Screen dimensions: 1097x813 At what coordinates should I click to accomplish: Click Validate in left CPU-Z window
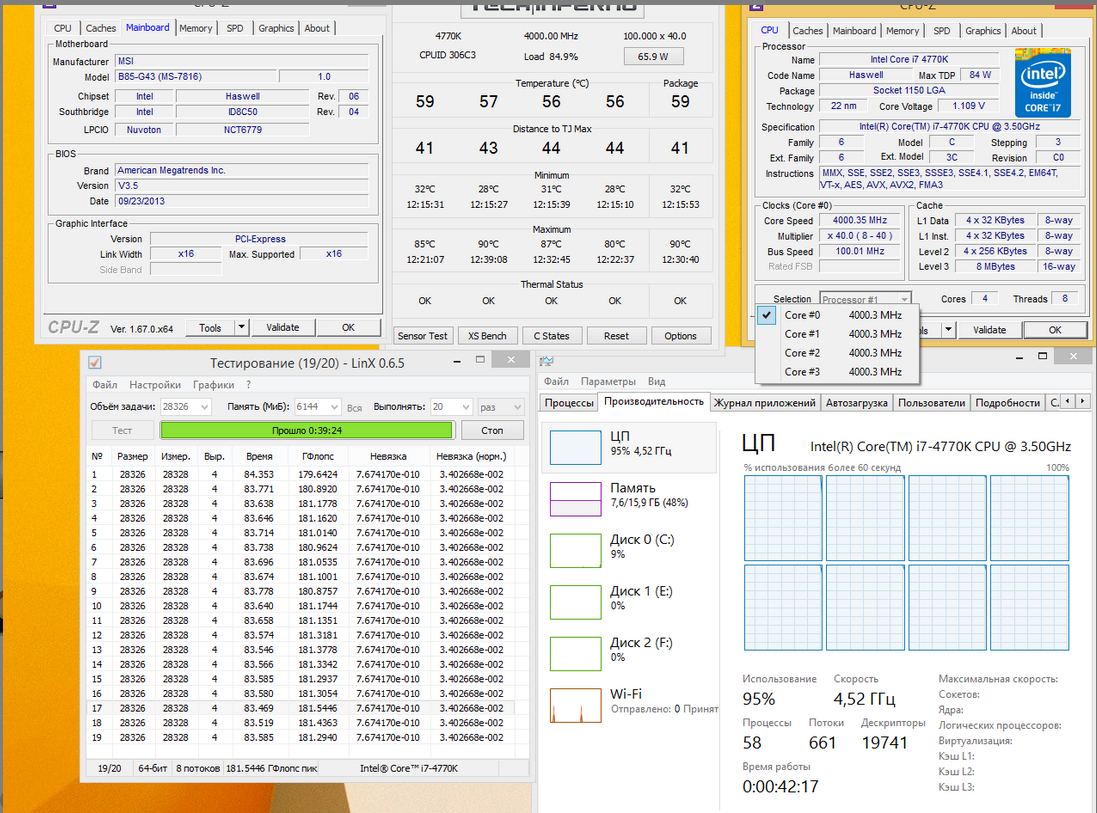[x=283, y=327]
